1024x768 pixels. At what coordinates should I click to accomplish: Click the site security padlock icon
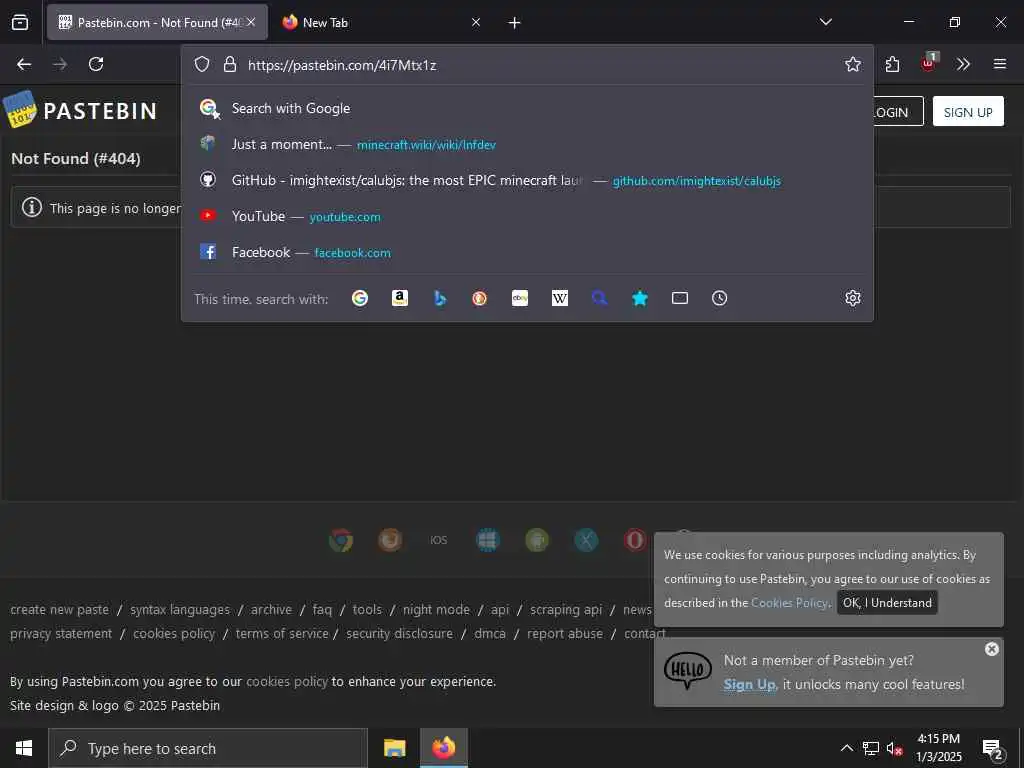click(x=229, y=64)
